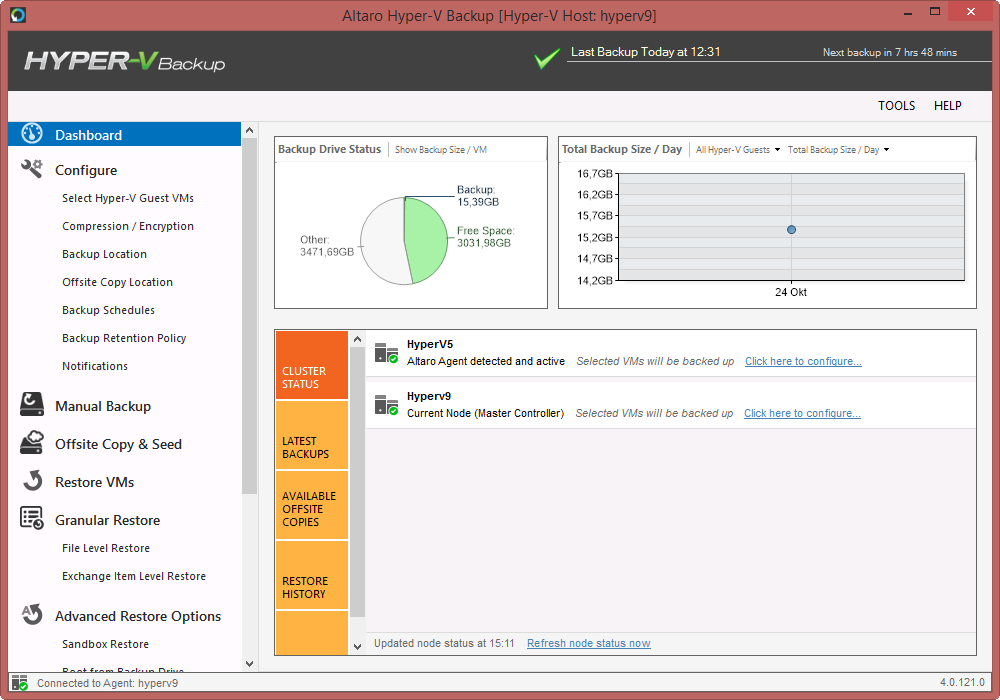
Task: Click the 'Last Backup Today at 12:31' text
Action: [x=645, y=52]
